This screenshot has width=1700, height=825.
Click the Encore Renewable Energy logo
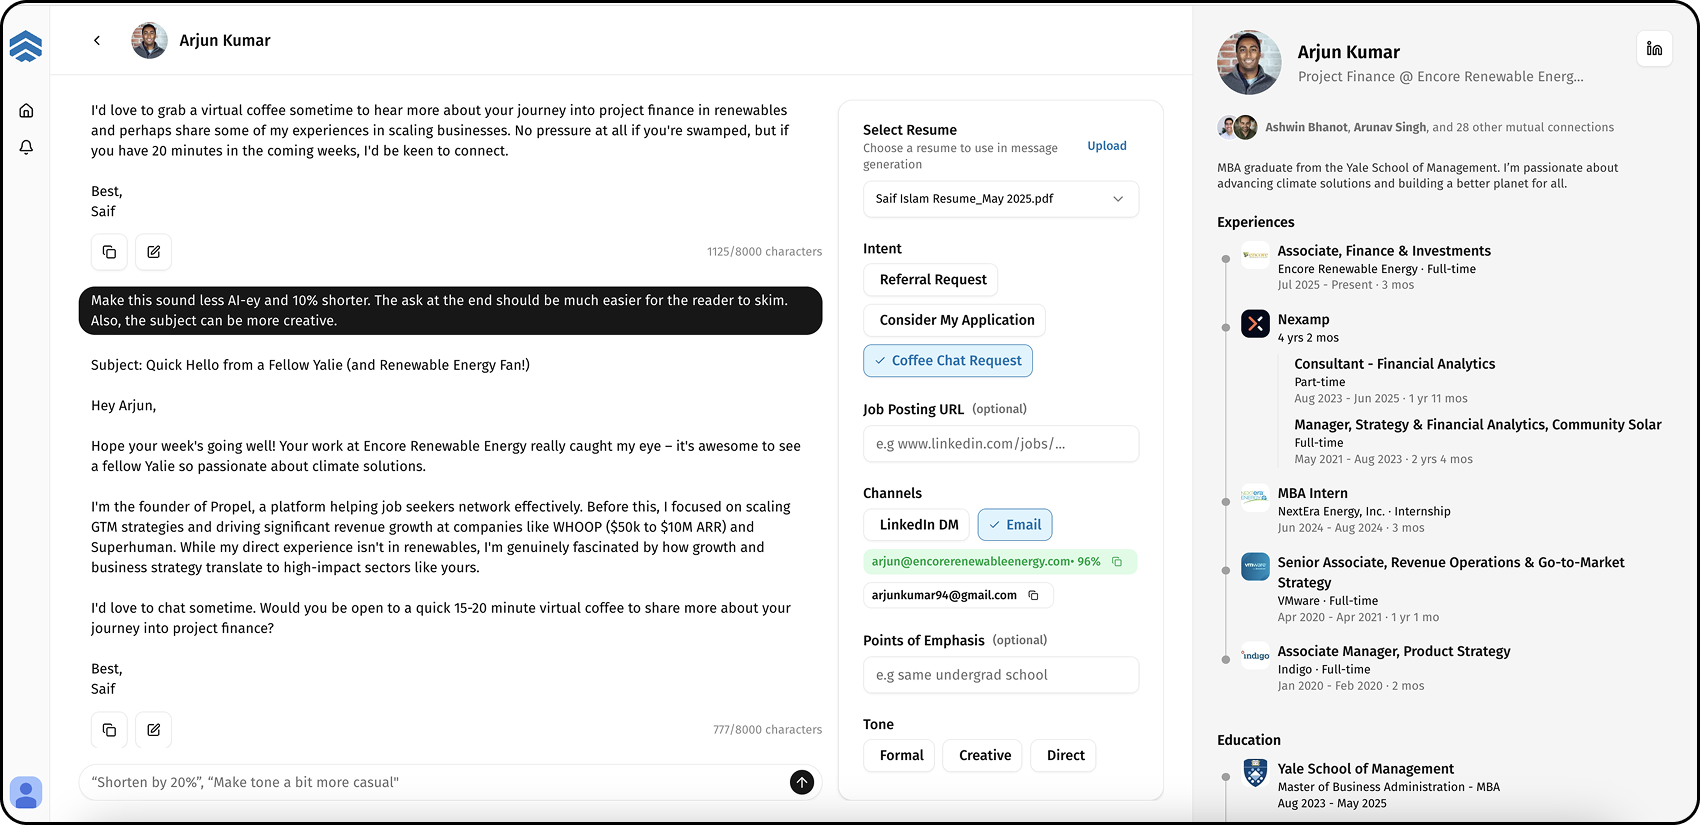click(x=1255, y=255)
